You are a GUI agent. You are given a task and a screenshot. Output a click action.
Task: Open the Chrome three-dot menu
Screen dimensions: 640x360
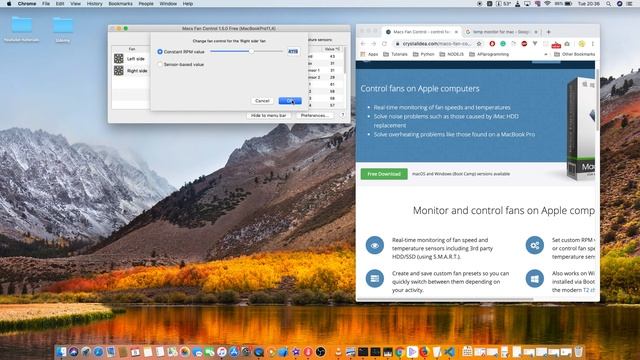593,44
